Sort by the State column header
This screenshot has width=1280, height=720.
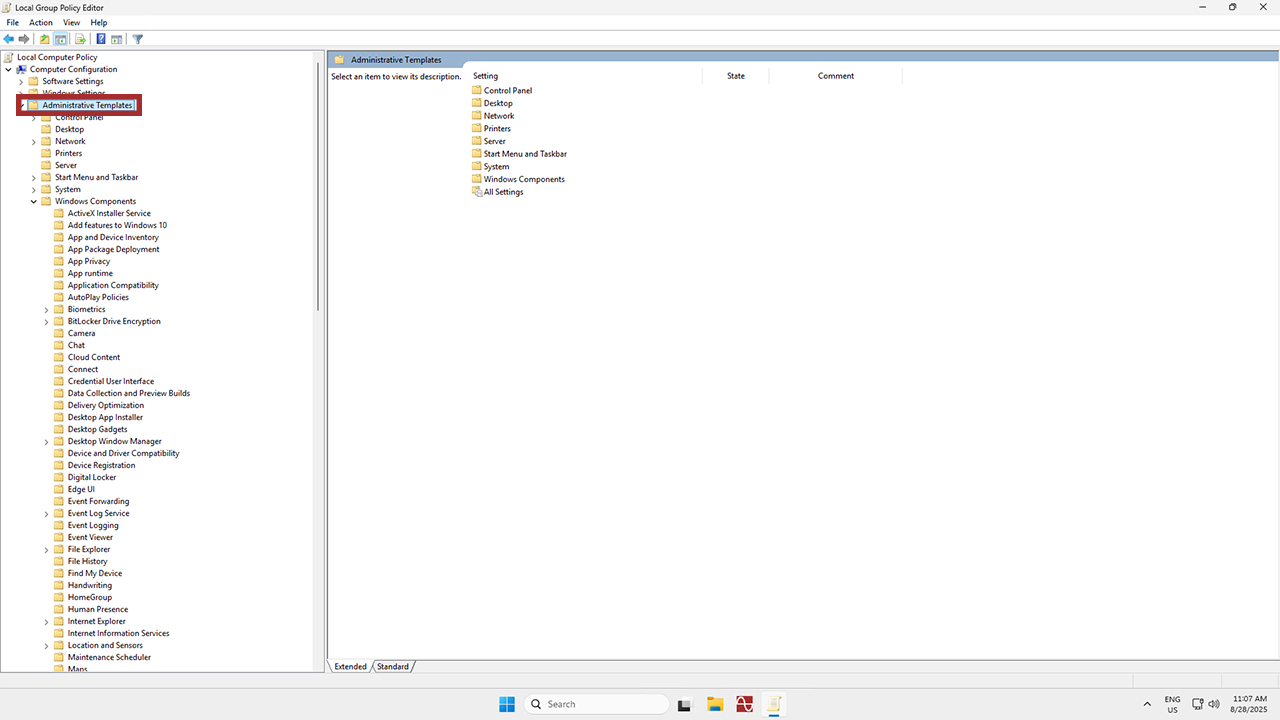(736, 76)
